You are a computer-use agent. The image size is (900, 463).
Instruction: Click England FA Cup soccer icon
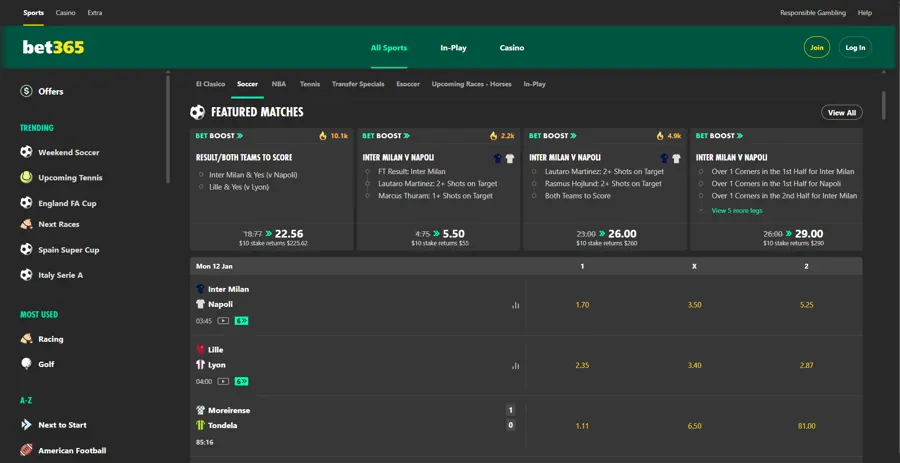tap(26, 203)
